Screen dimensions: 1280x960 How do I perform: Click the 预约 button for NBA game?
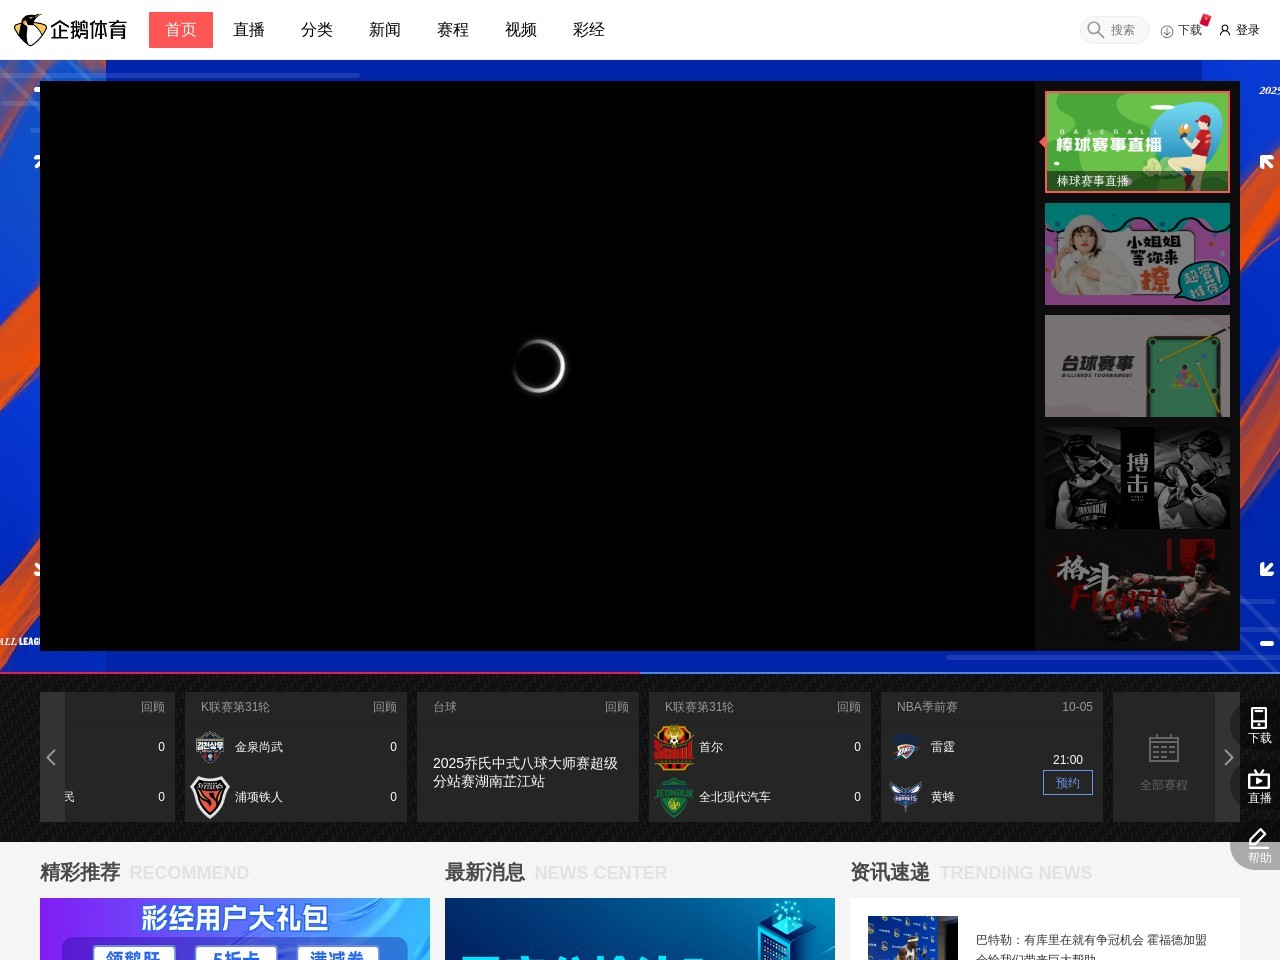coord(1067,783)
